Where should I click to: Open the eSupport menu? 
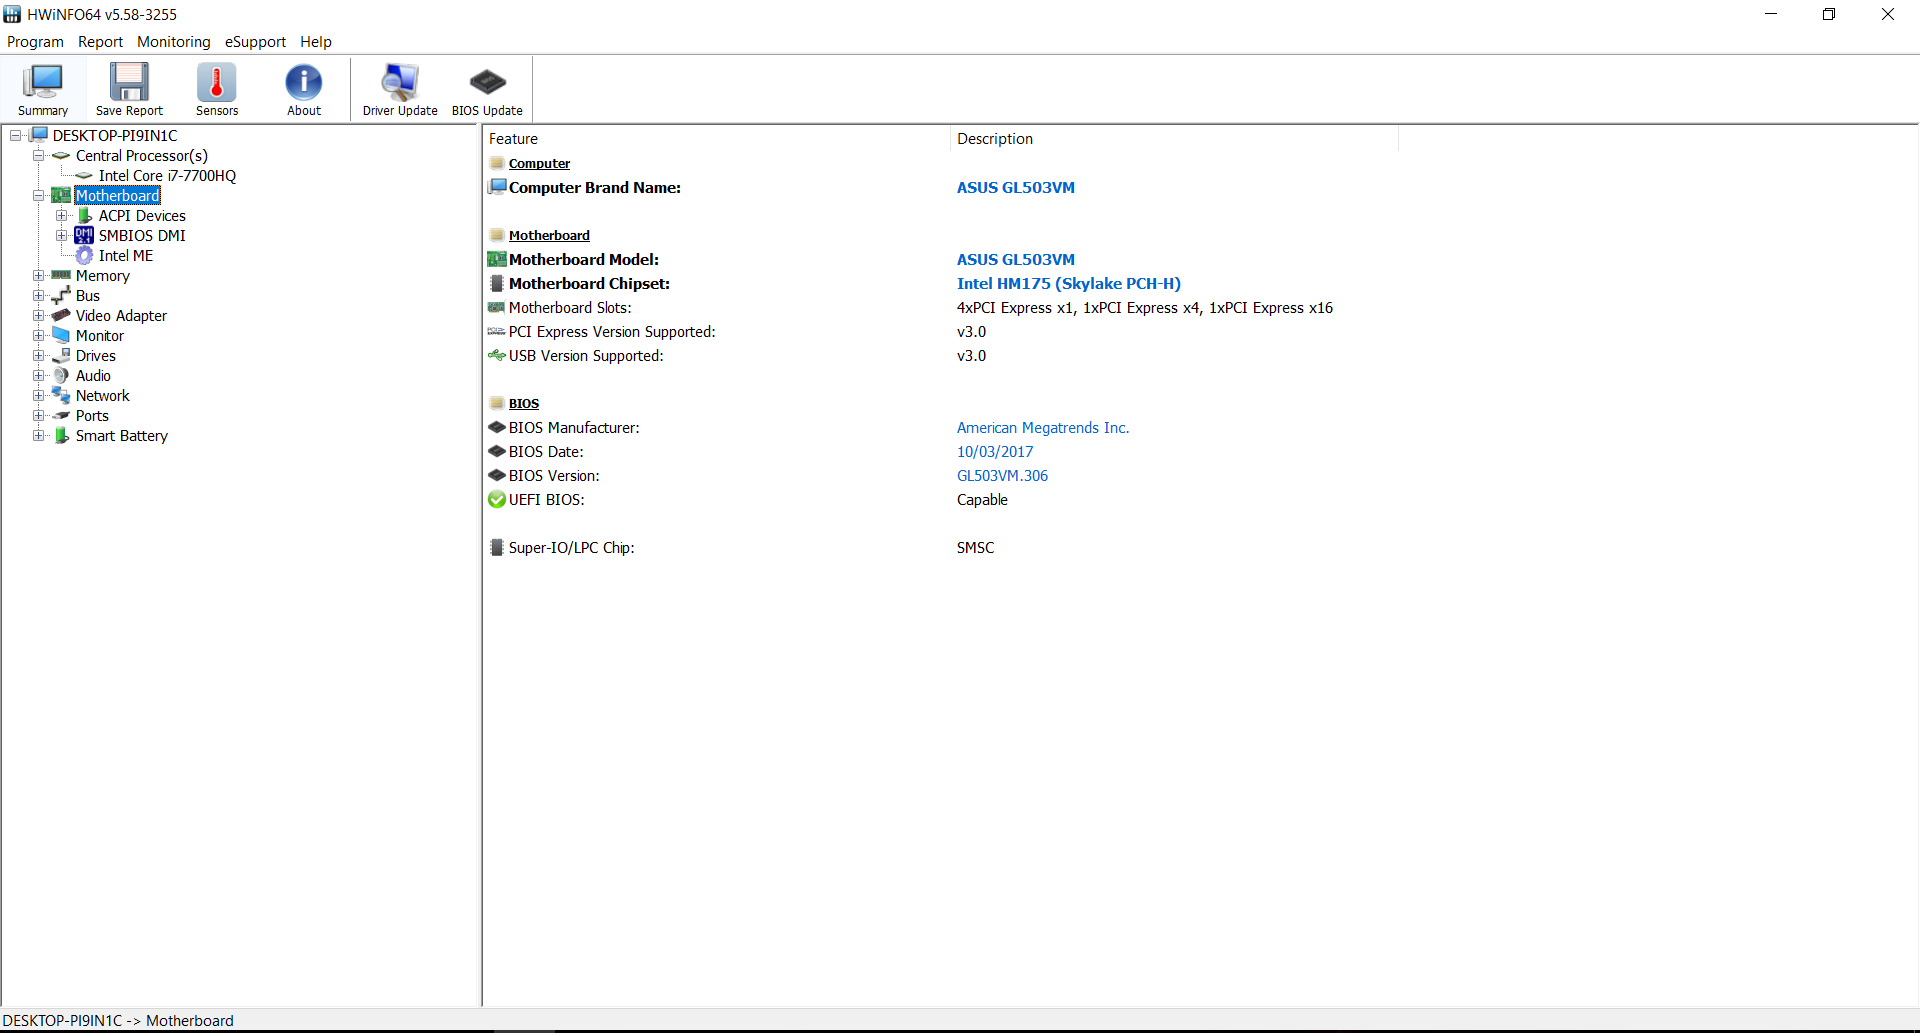pyautogui.click(x=255, y=42)
